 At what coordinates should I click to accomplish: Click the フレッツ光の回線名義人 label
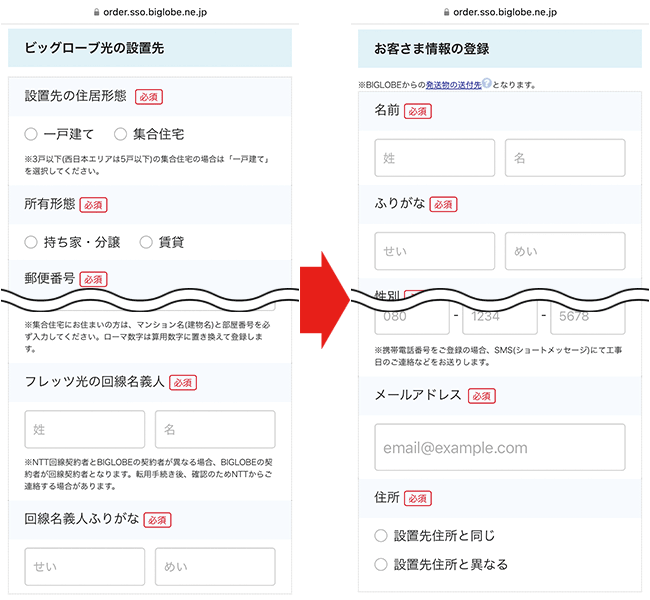pos(95,381)
